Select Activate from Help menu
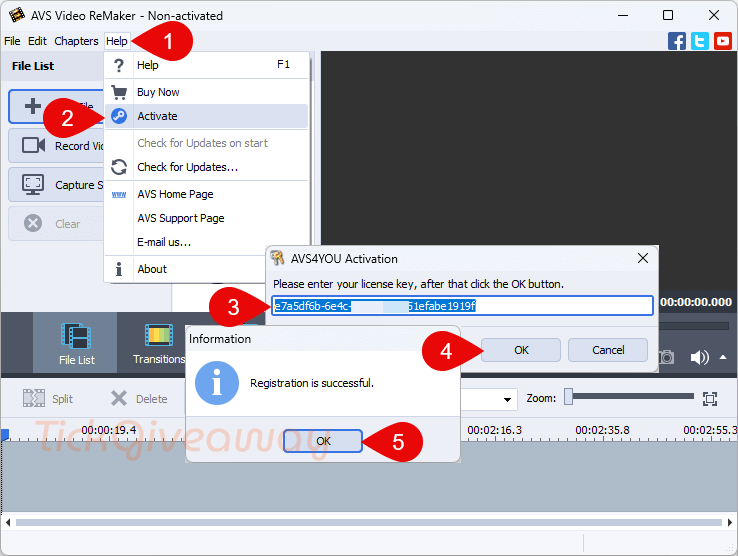Viewport: 738px width, 556px height. click(x=207, y=116)
